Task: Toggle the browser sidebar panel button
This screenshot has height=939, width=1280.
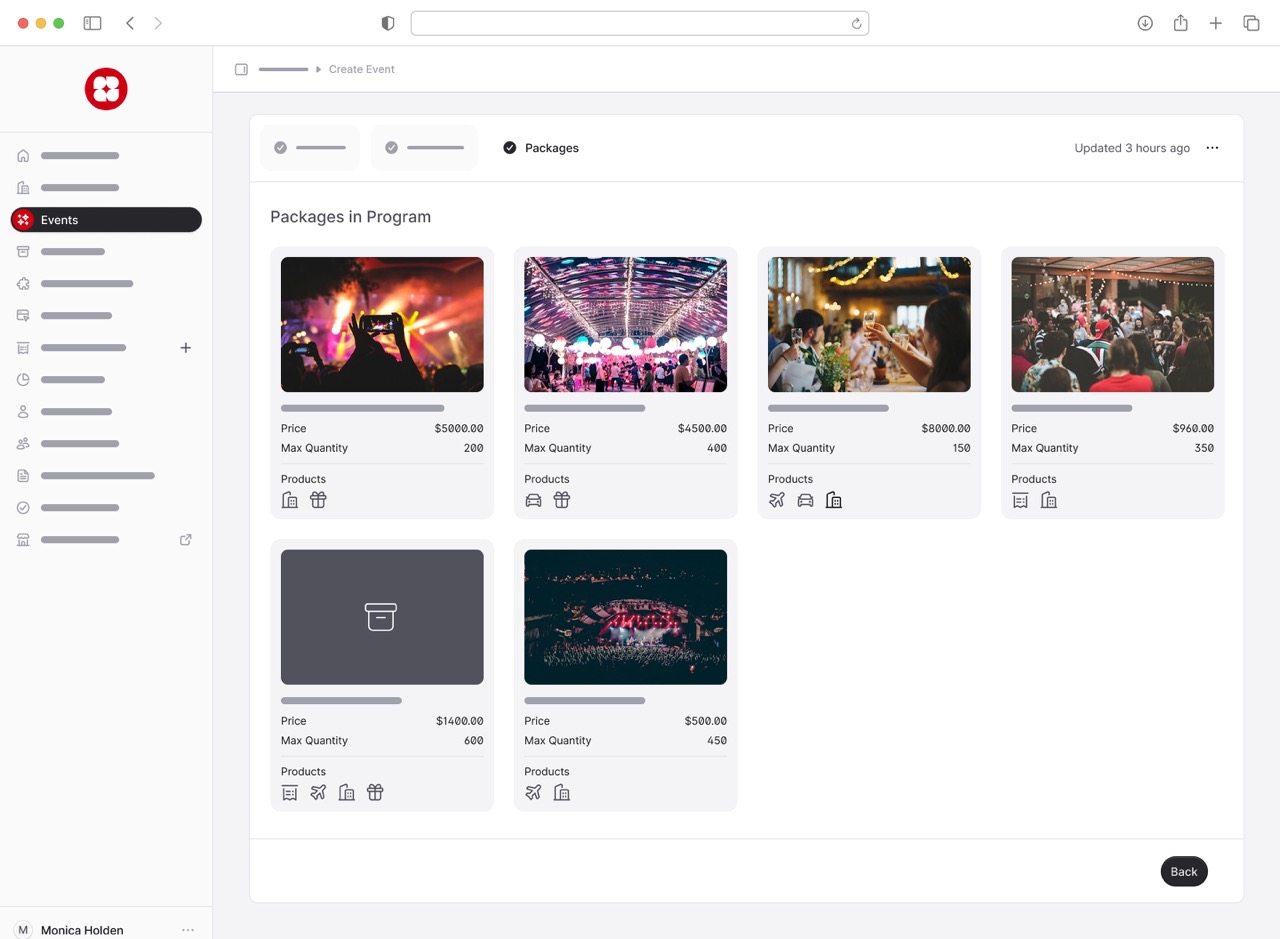Action: point(92,23)
